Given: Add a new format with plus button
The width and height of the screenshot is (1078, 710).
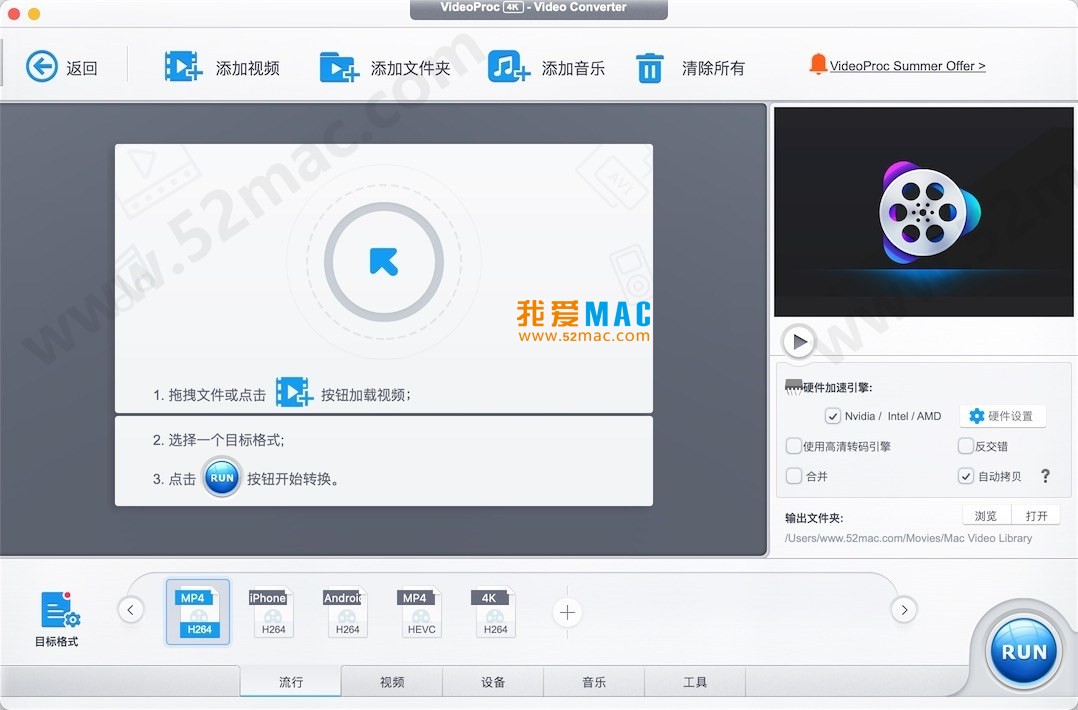Looking at the screenshot, I should [567, 612].
